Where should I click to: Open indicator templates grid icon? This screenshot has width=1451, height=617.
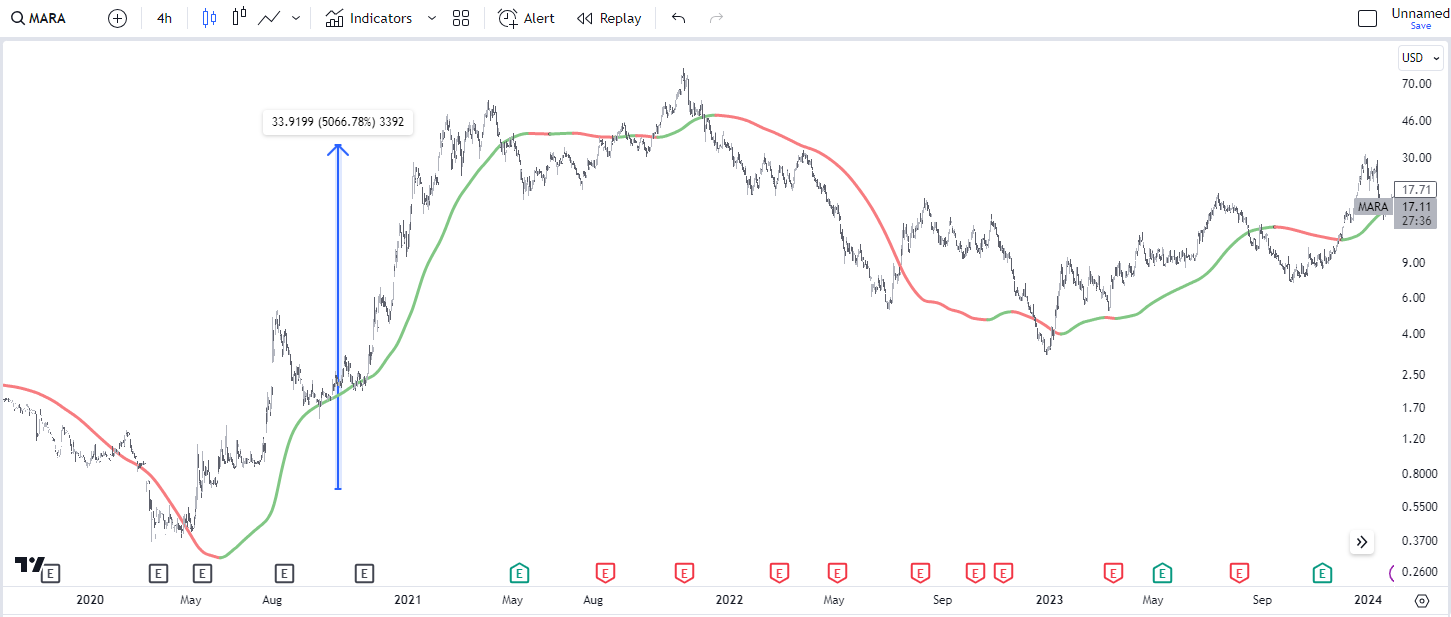coord(461,18)
